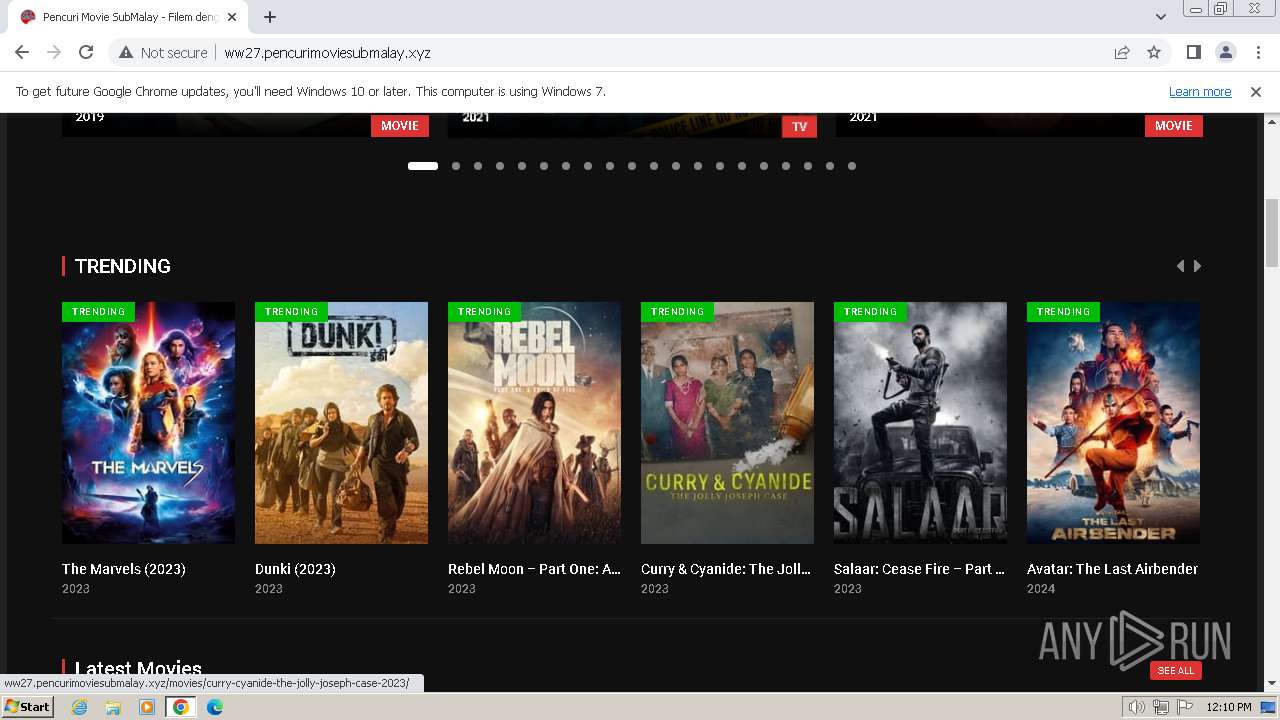Viewport: 1280px width, 720px height.
Task: Open a new tab with plus button
Action: pos(270,17)
